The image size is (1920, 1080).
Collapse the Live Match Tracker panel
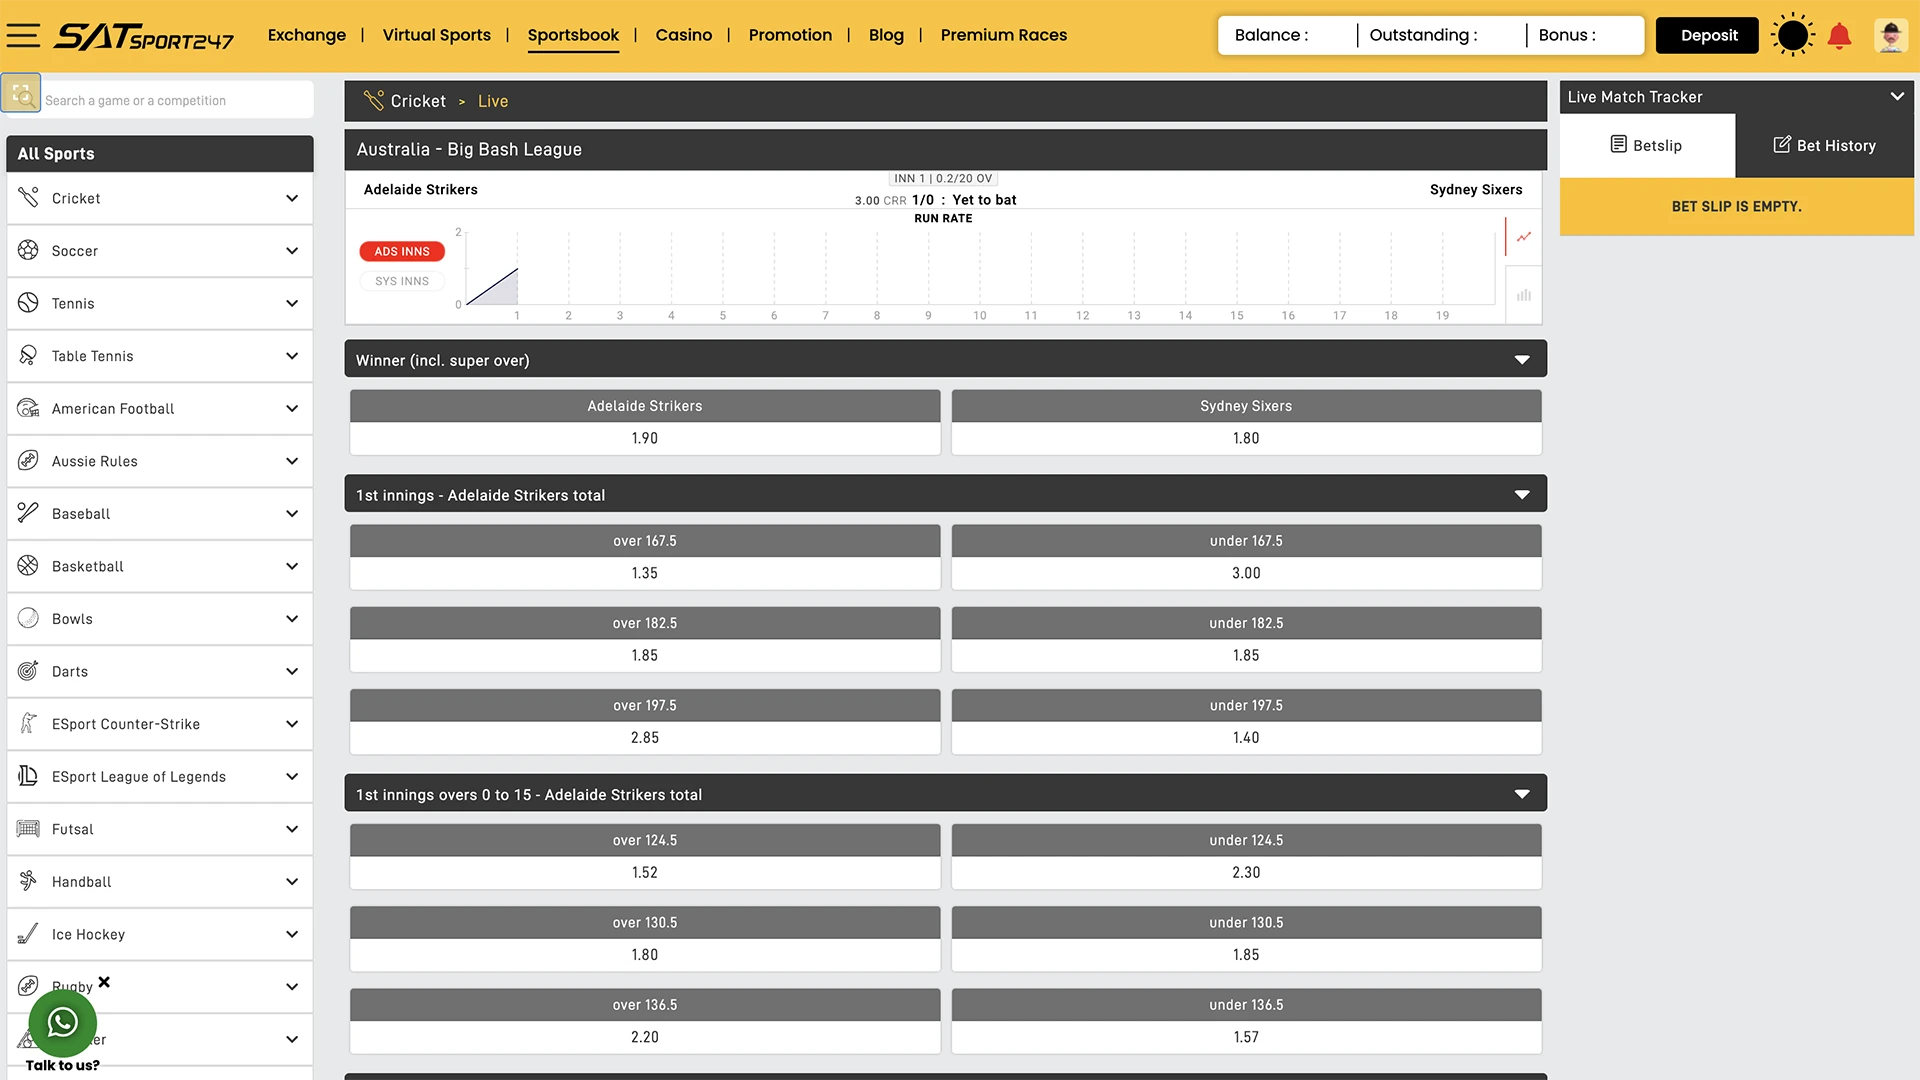coord(1897,97)
